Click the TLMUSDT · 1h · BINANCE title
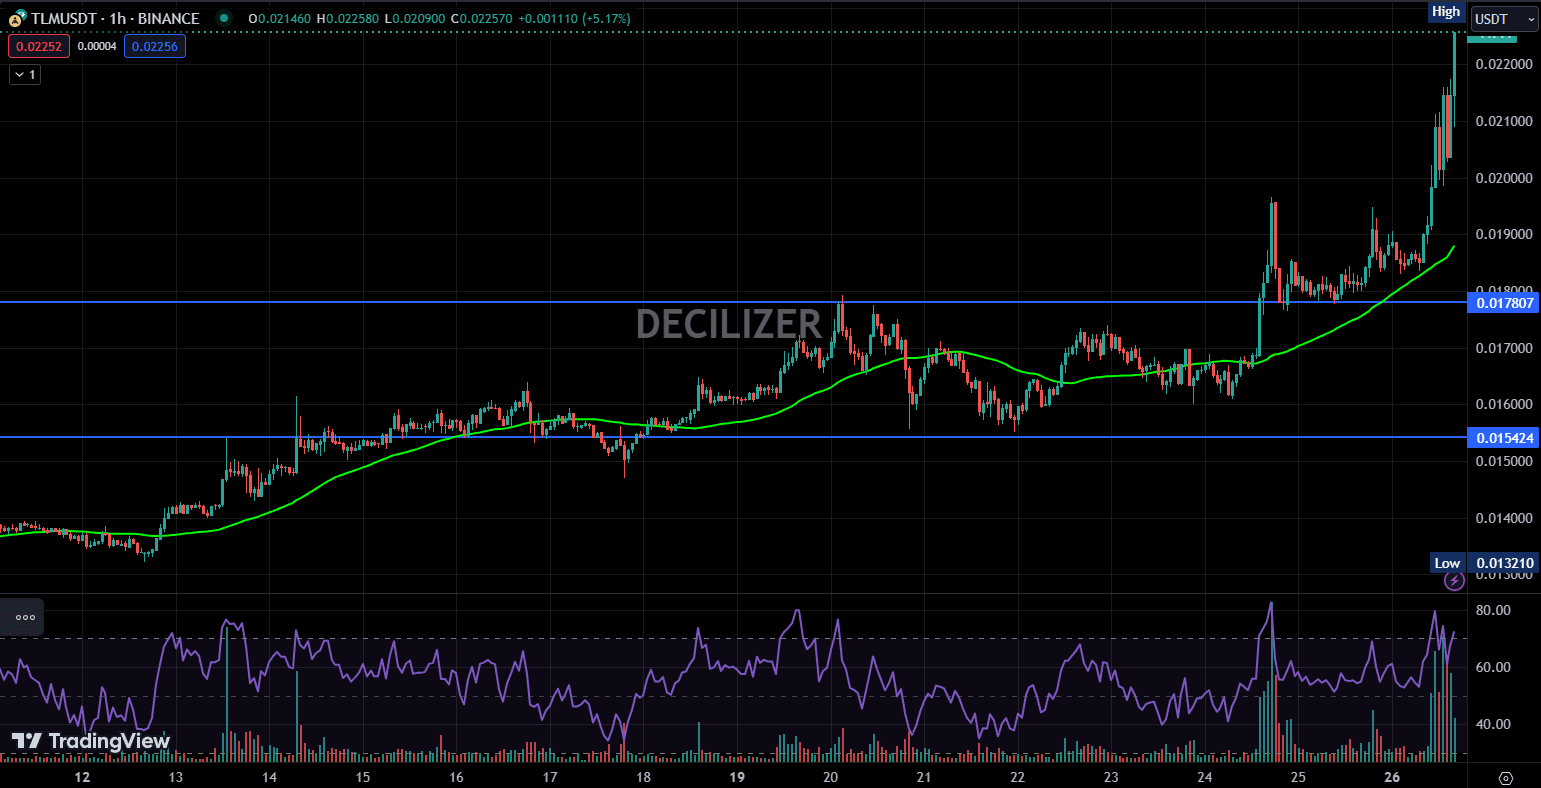The width and height of the screenshot is (1541, 788). [x=115, y=18]
